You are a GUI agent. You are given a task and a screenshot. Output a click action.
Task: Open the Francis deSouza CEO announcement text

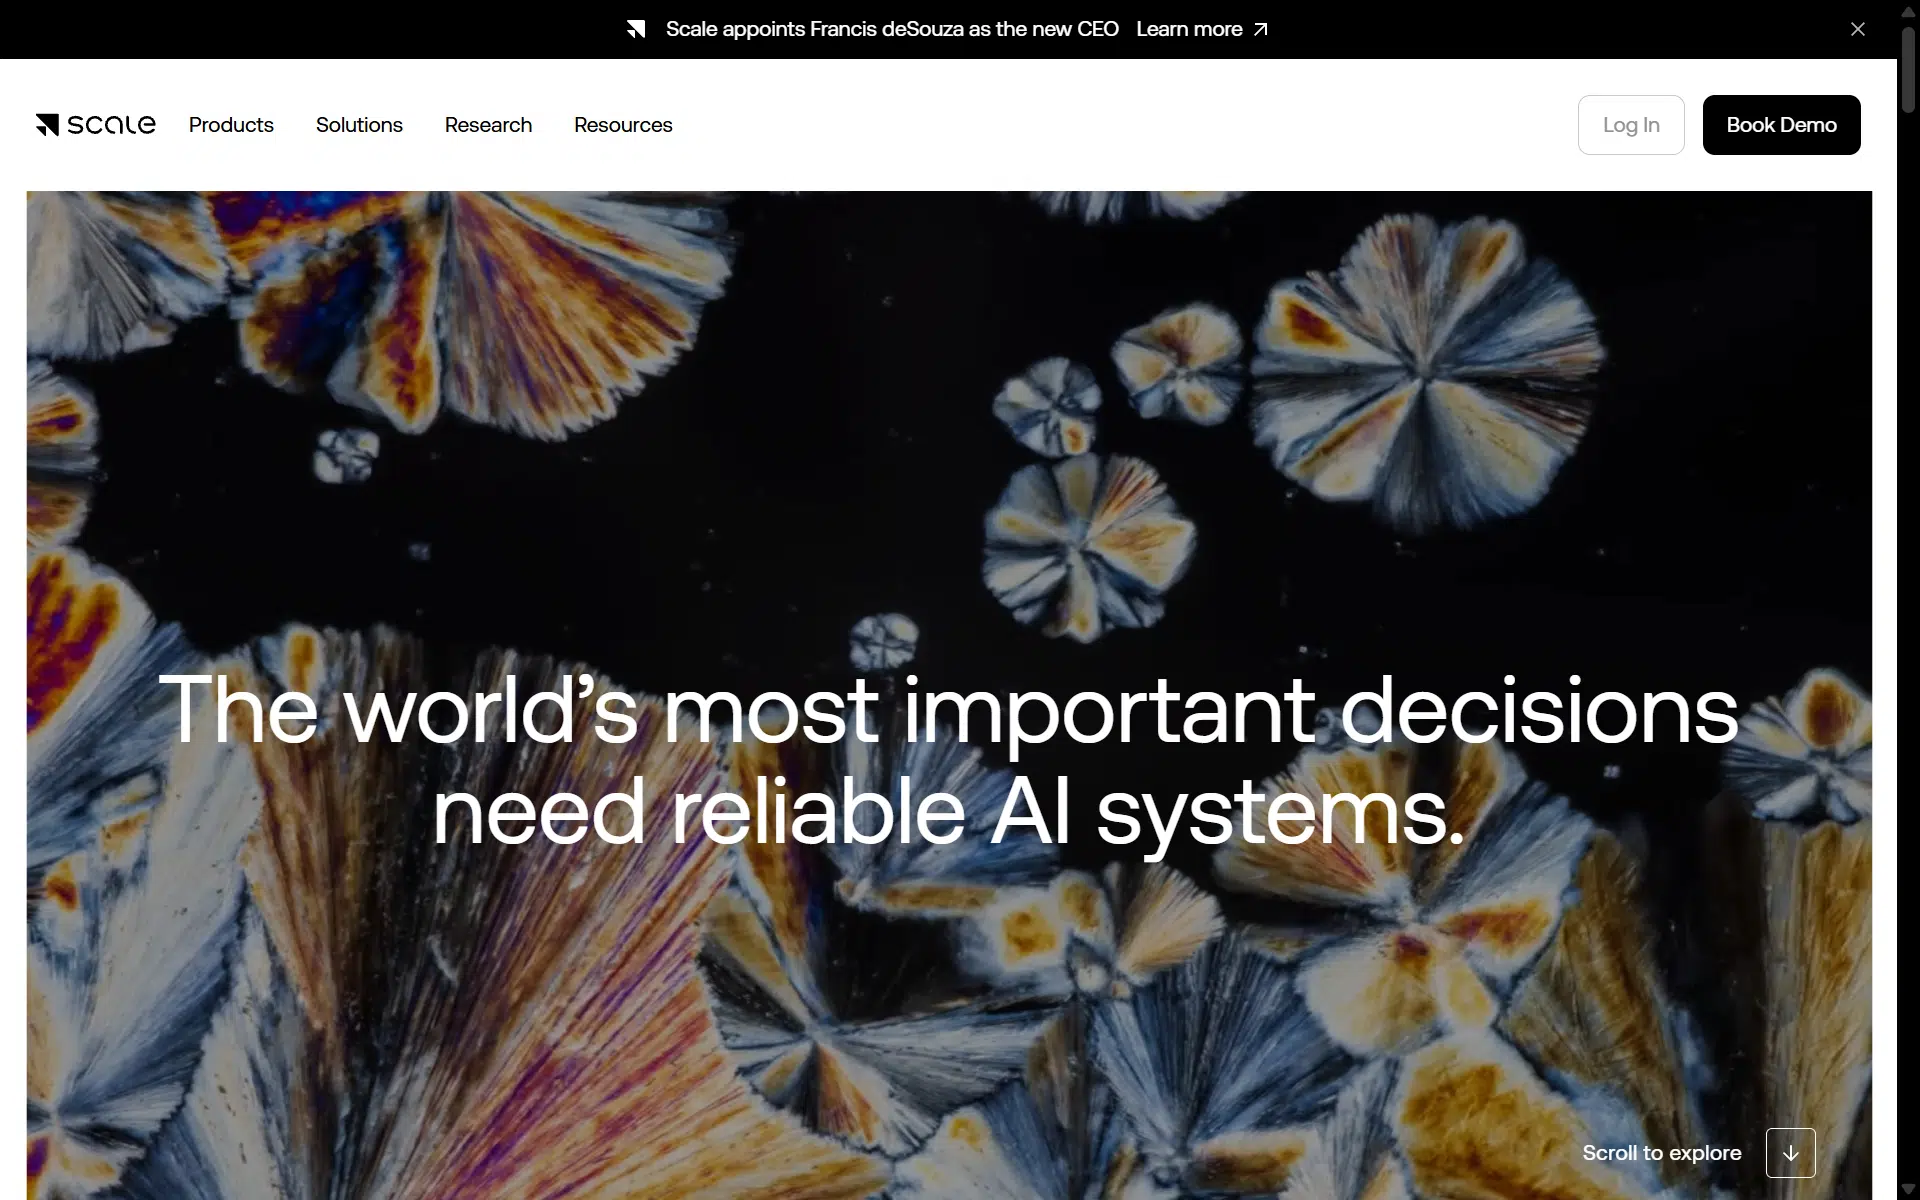pyautogui.click(x=892, y=29)
